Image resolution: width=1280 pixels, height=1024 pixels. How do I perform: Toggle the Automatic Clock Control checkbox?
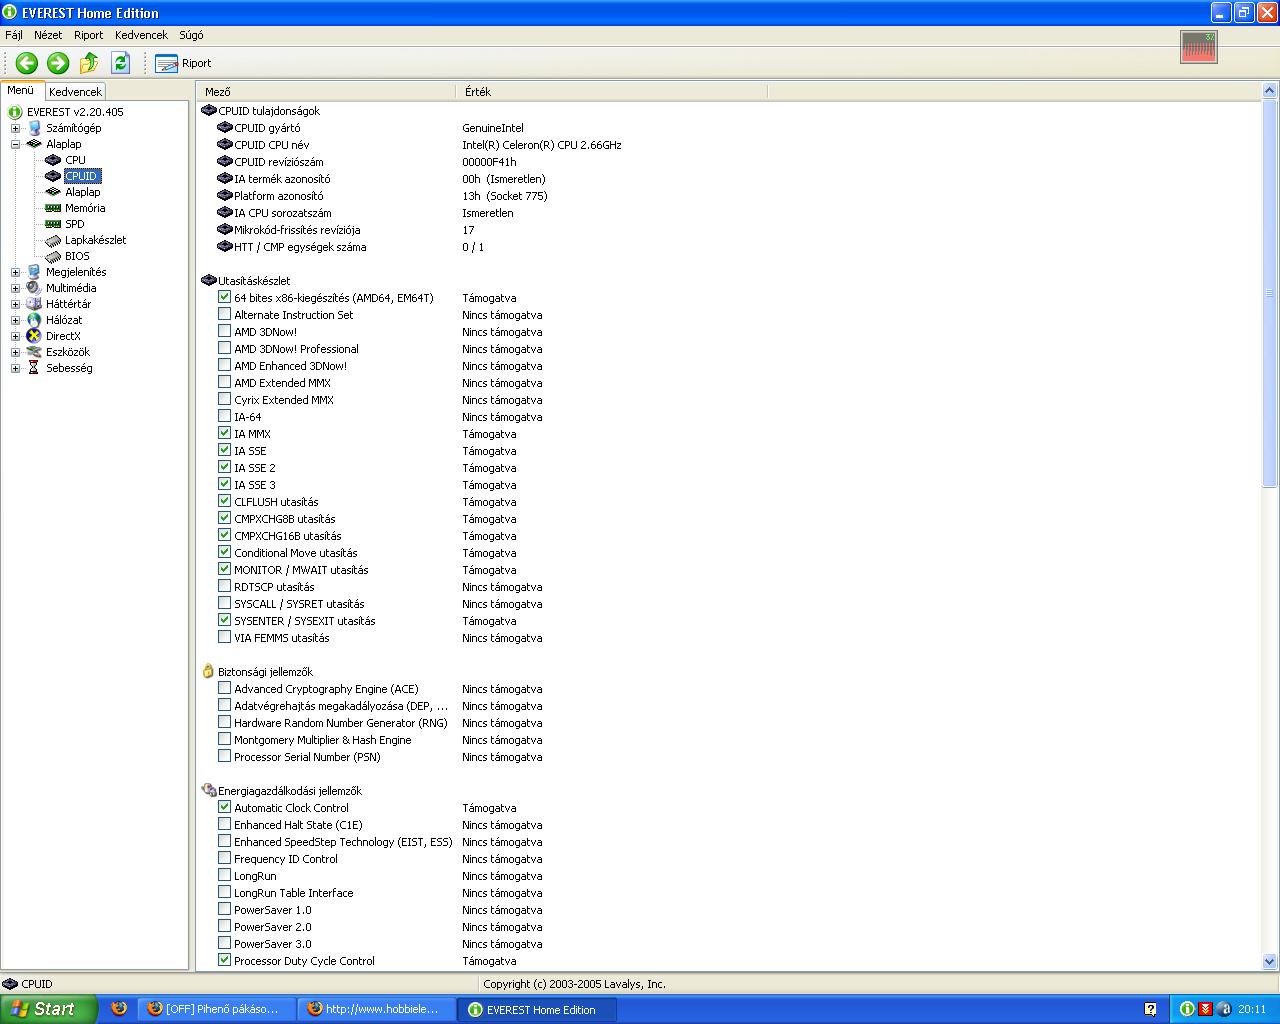click(224, 807)
